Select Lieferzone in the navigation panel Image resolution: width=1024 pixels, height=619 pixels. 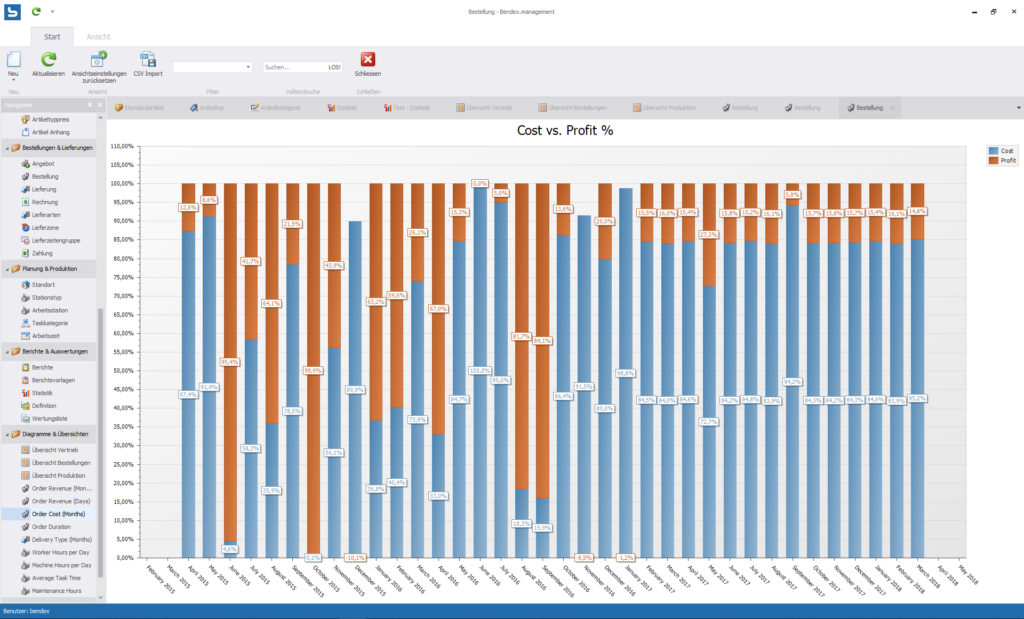(45, 227)
